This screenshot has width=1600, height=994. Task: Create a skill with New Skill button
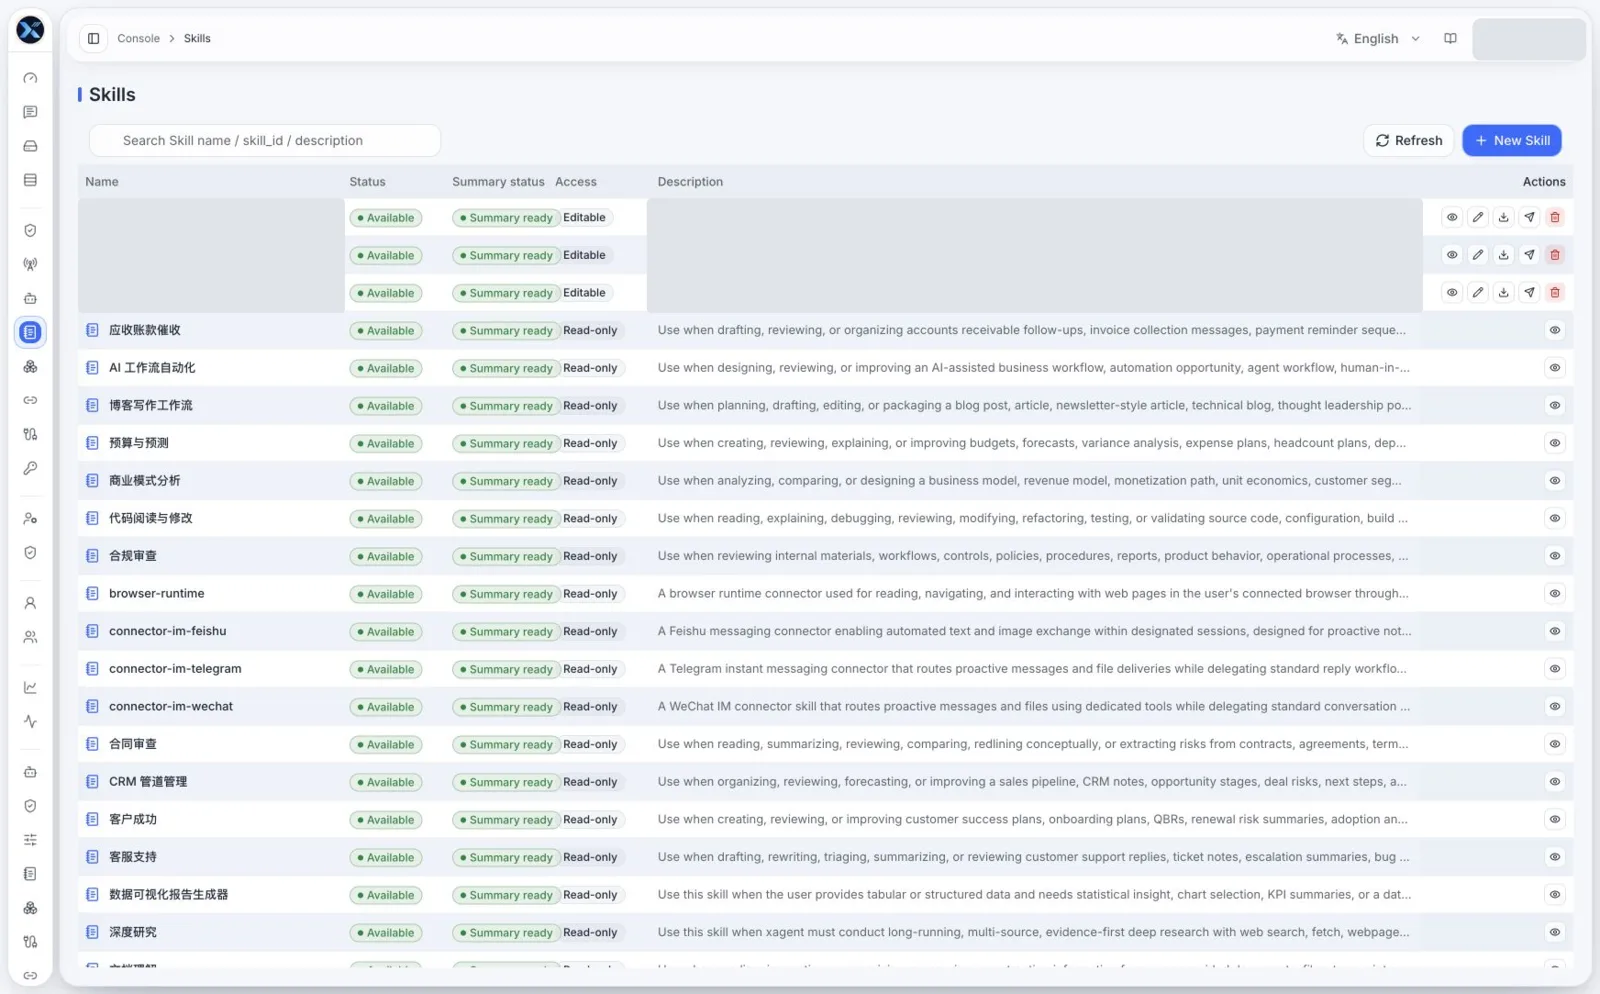click(1512, 141)
